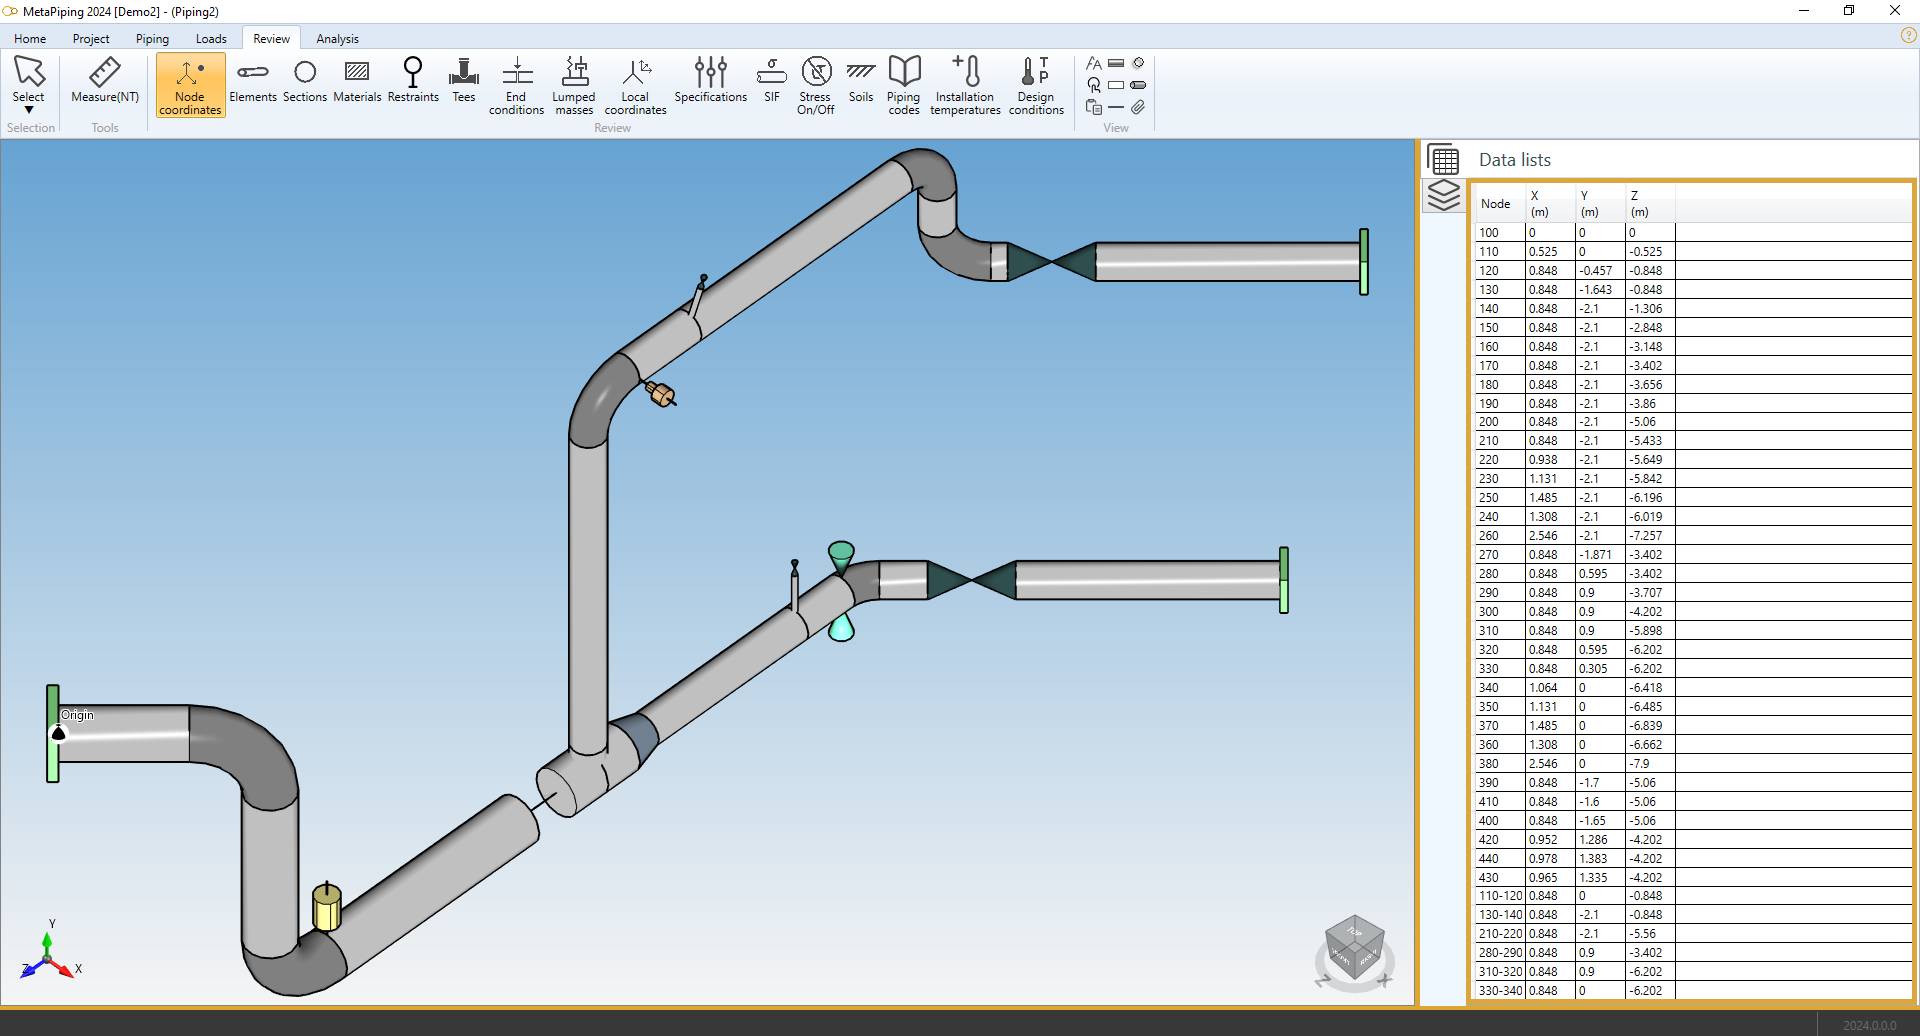
Task: Activate the Measure(NT) ruler tool
Action: point(105,80)
